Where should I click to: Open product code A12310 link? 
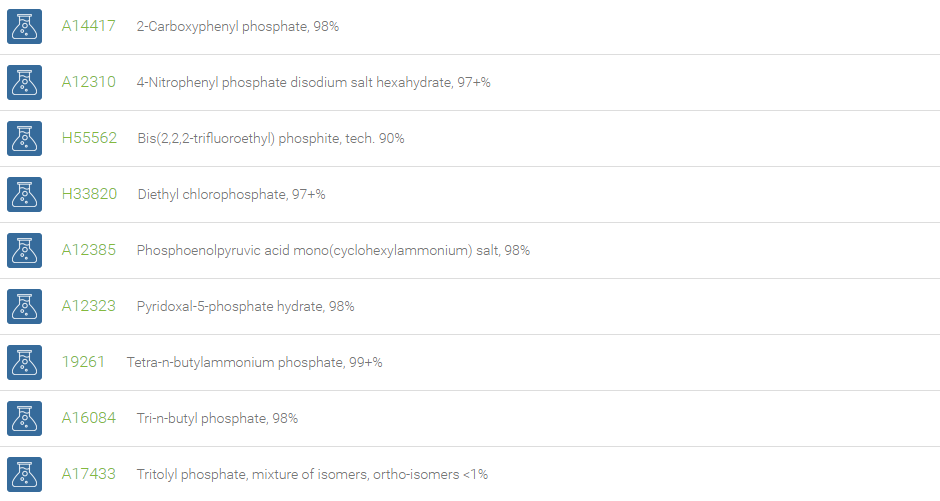[89, 82]
